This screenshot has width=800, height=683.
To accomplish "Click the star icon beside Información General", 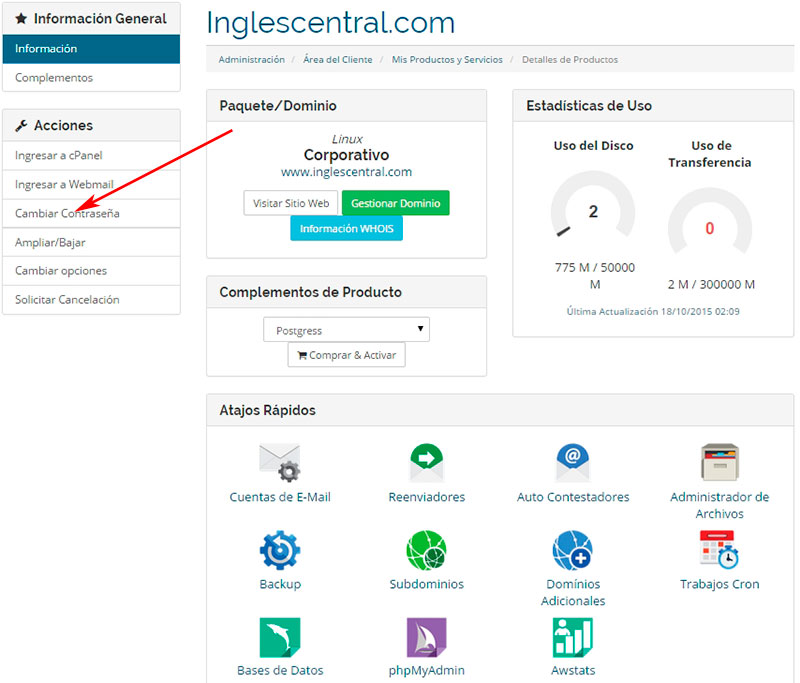I will (x=21, y=19).
